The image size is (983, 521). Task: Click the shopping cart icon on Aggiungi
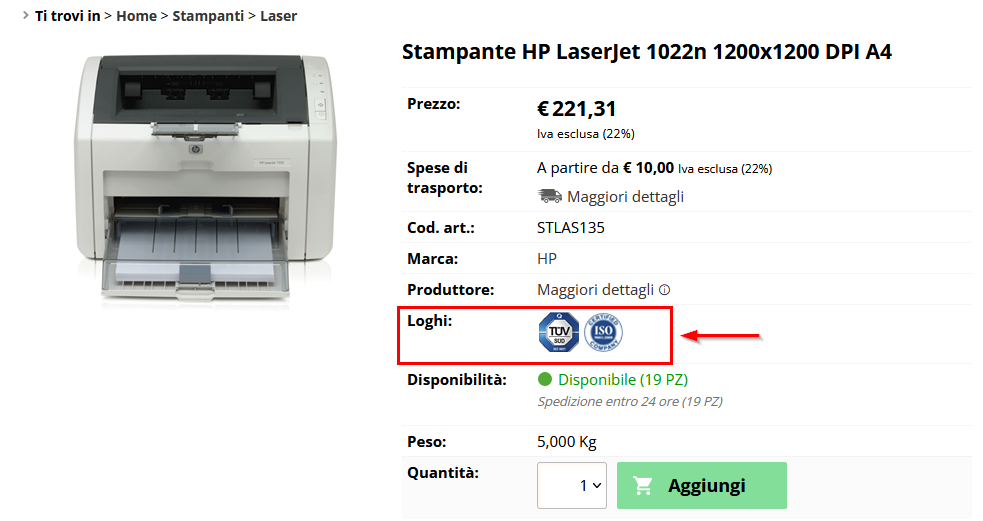[x=643, y=485]
